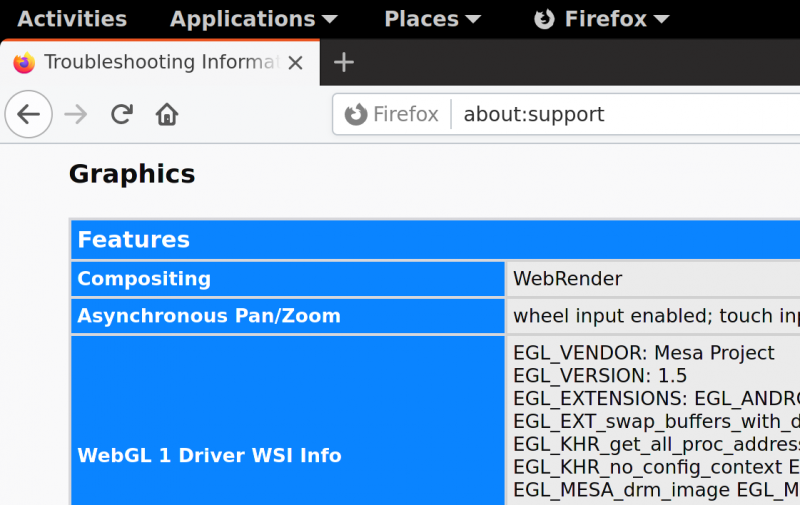Click the Forward arrow button
The image size is (800, 505).
click(x=76, y=114)
